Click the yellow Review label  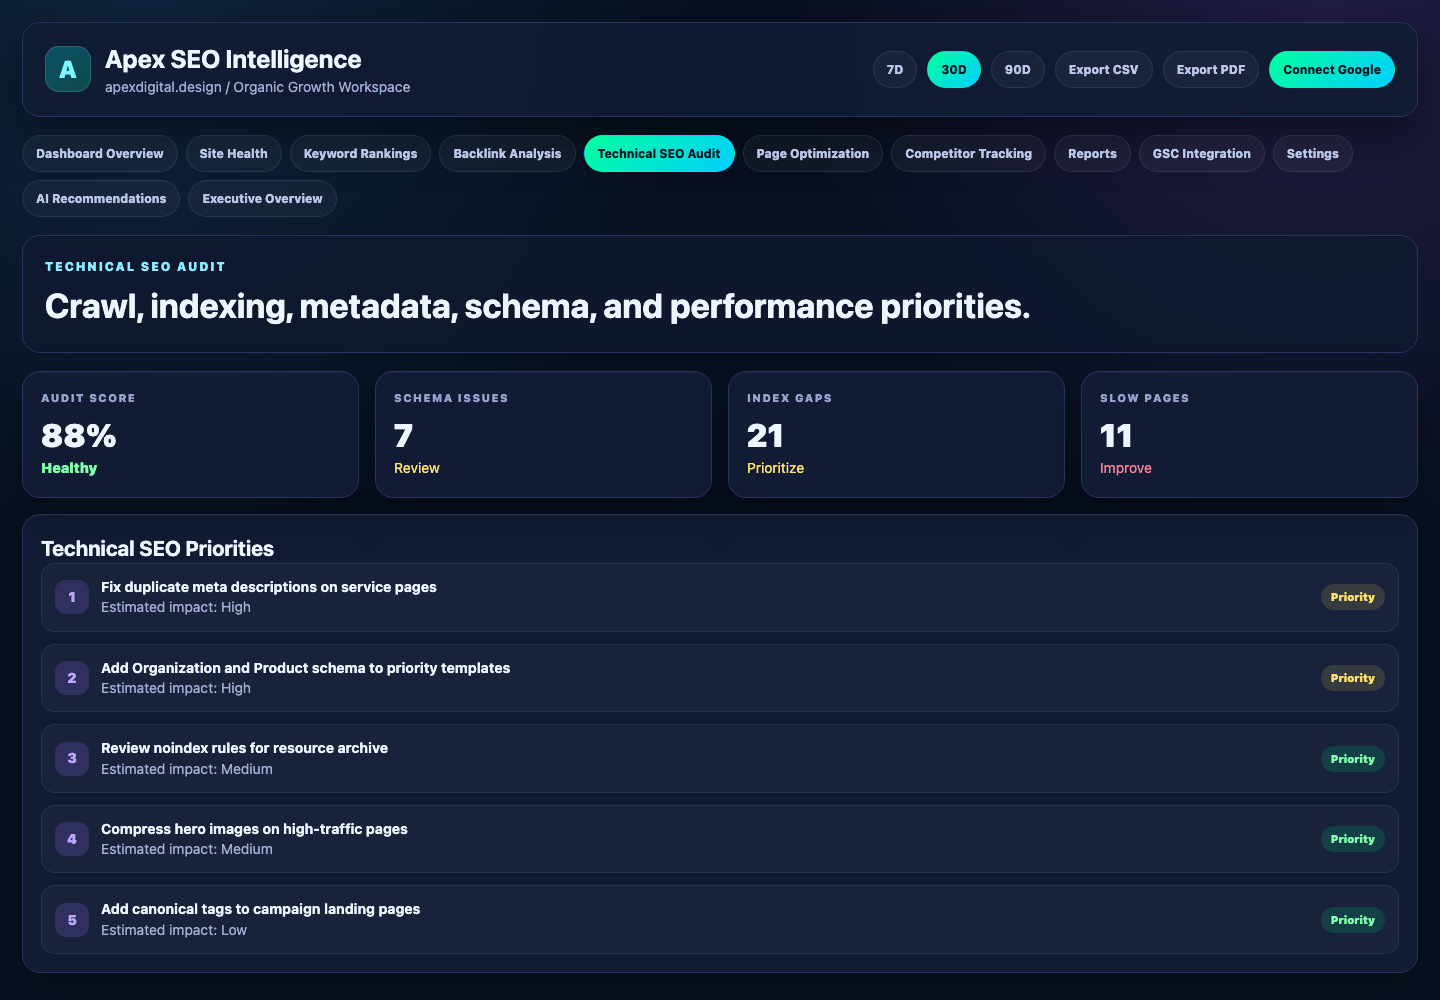coord(417,468)
